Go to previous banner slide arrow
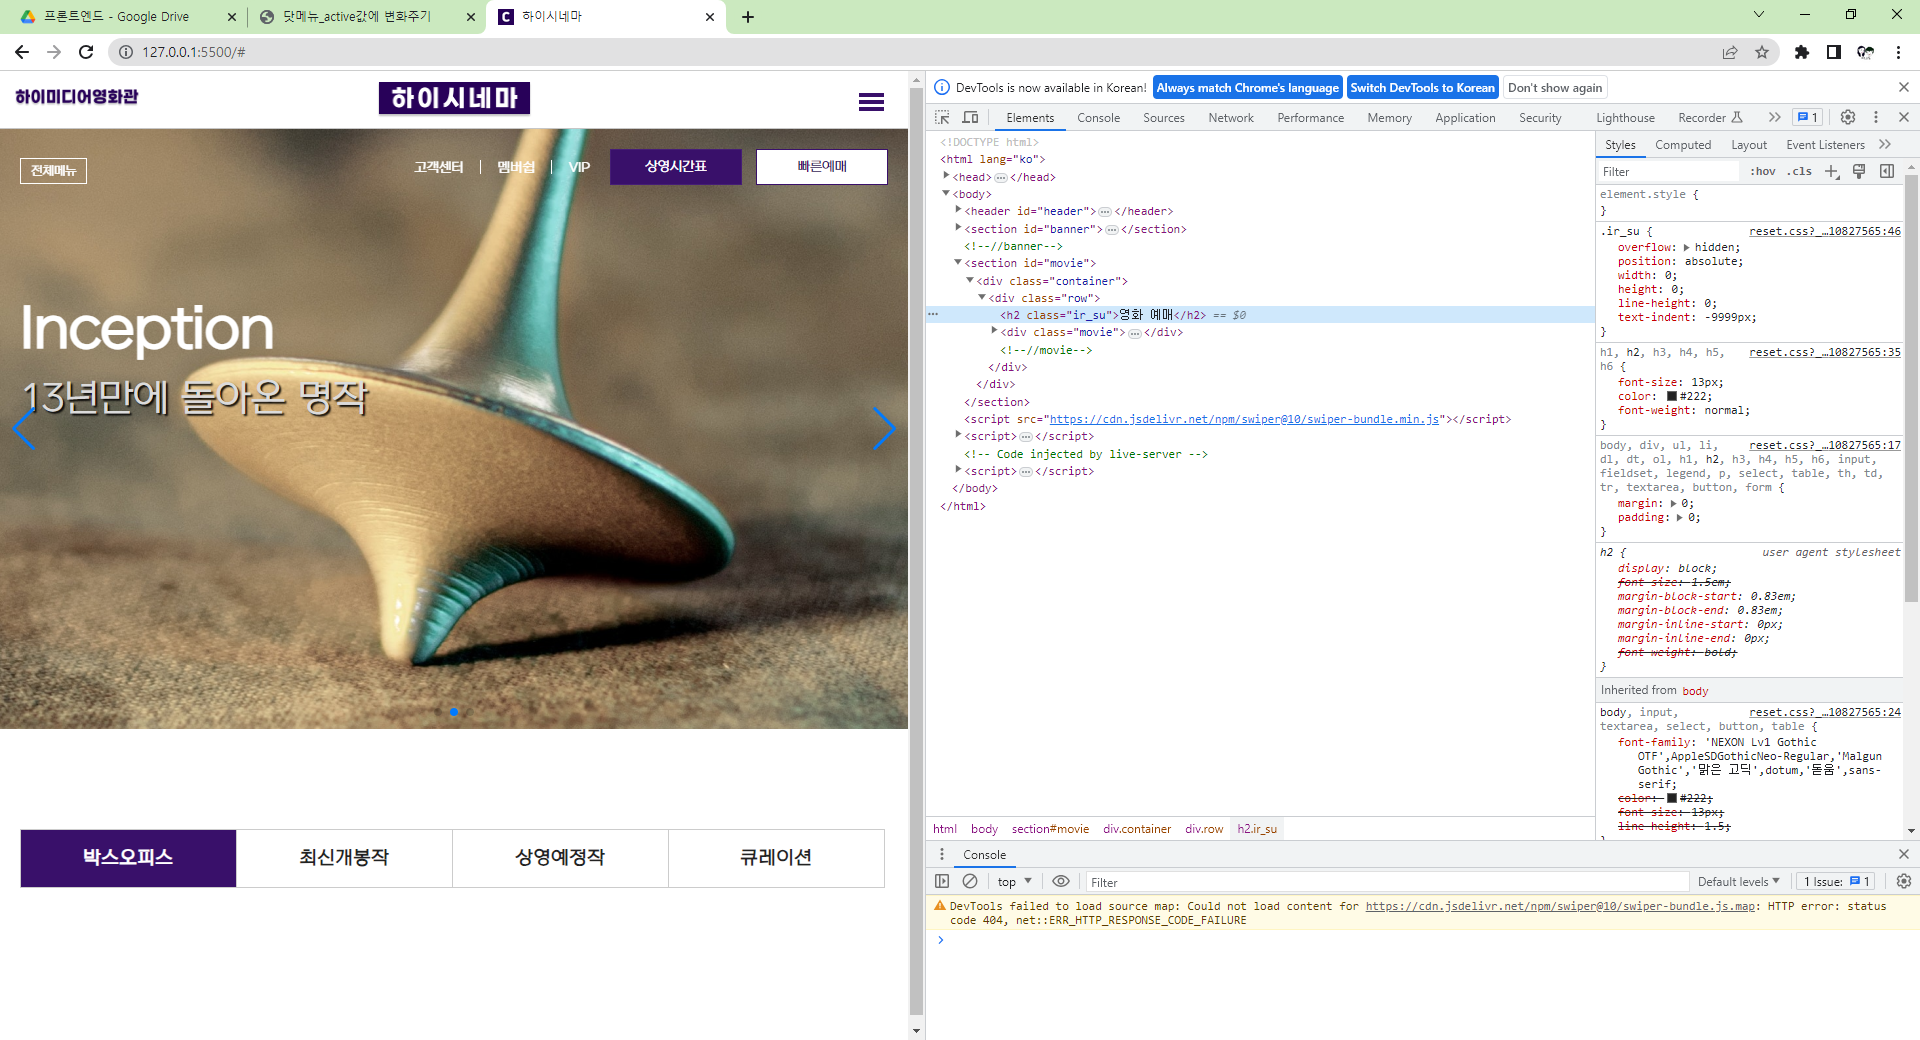The image size is (1920, 1040). coord(24,429)
